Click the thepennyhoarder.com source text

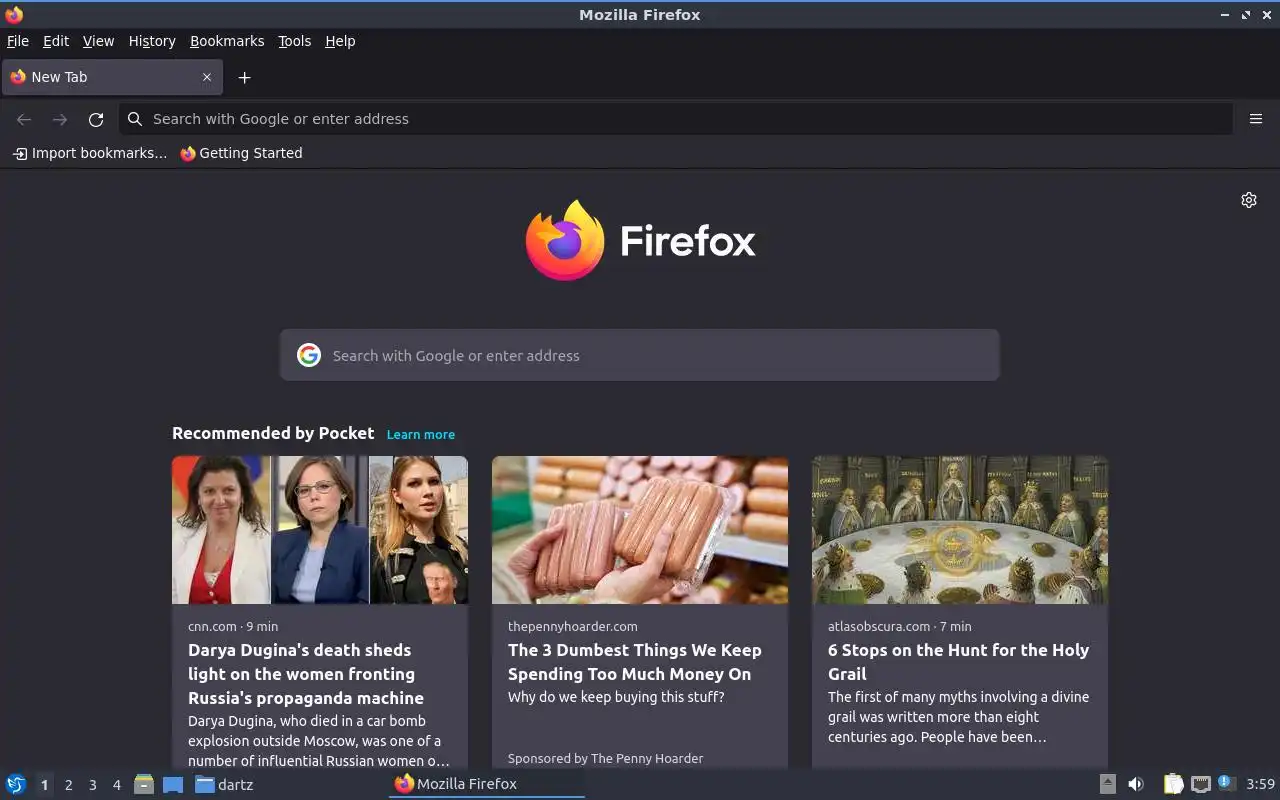point(573,626)
